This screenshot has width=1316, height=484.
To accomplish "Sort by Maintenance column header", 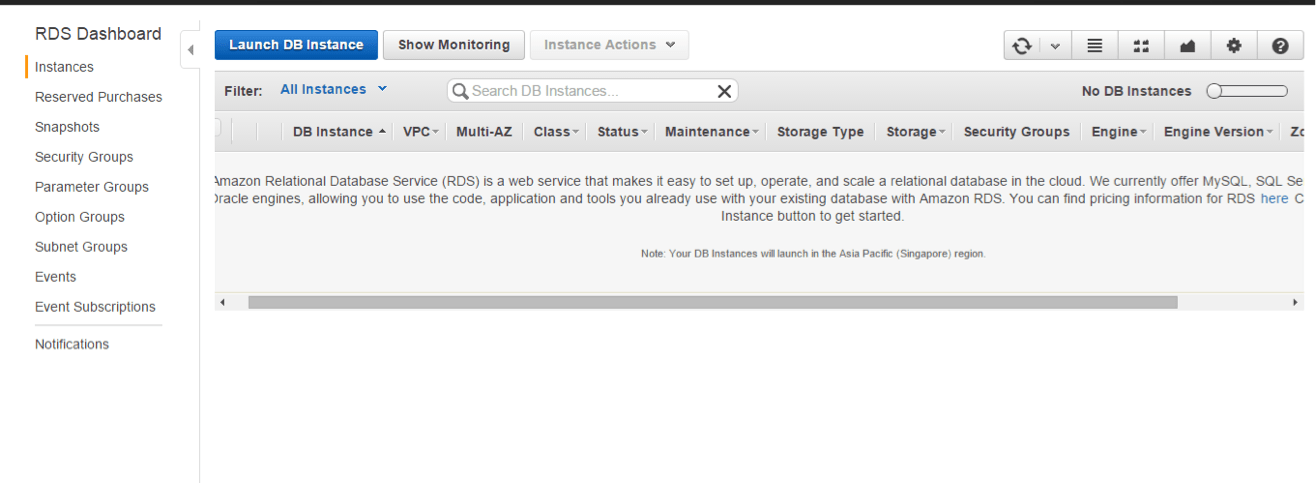I will coord(711,132).
